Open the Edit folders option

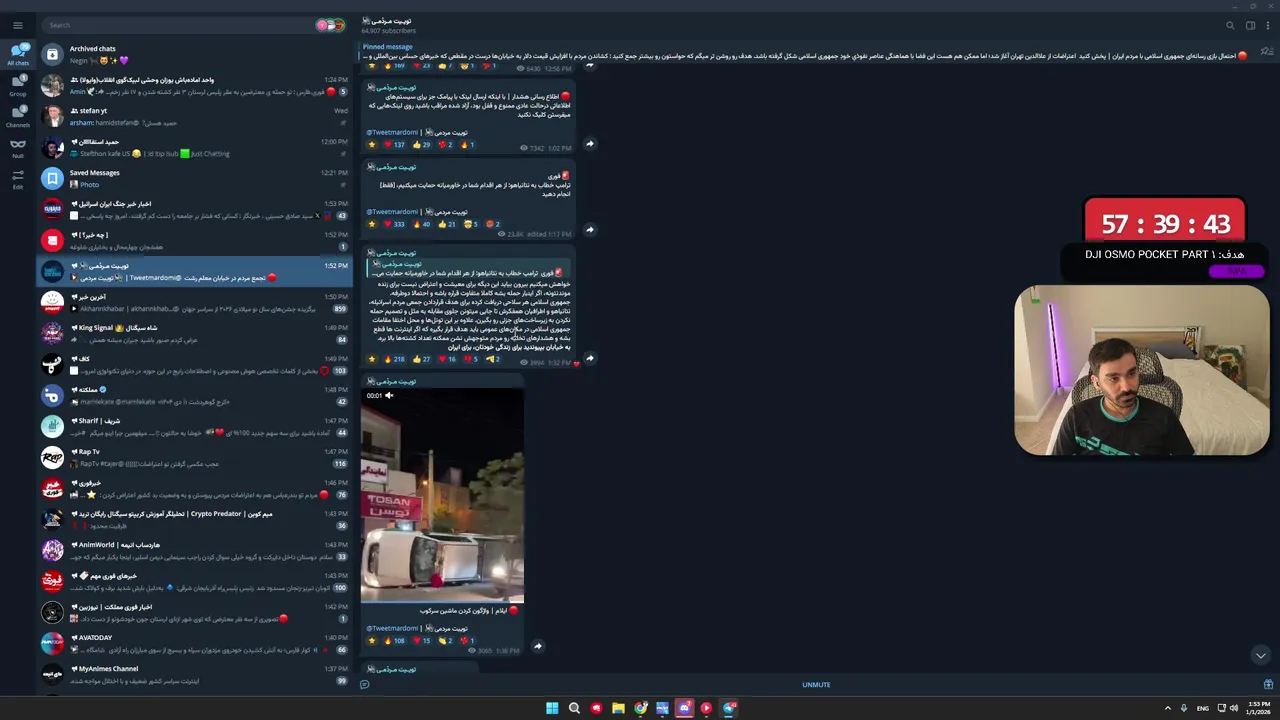point(18,179)
